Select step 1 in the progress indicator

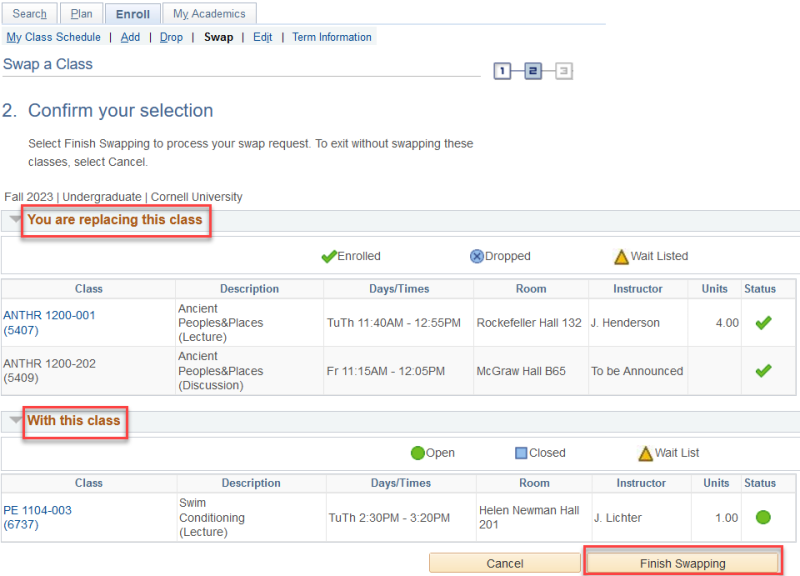pyautogui.click(x=502, y=71)
